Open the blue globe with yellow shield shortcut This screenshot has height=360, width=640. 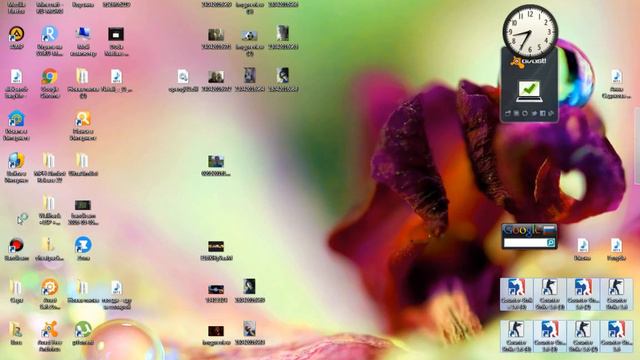pyautogui.click(x=16, y=161)
